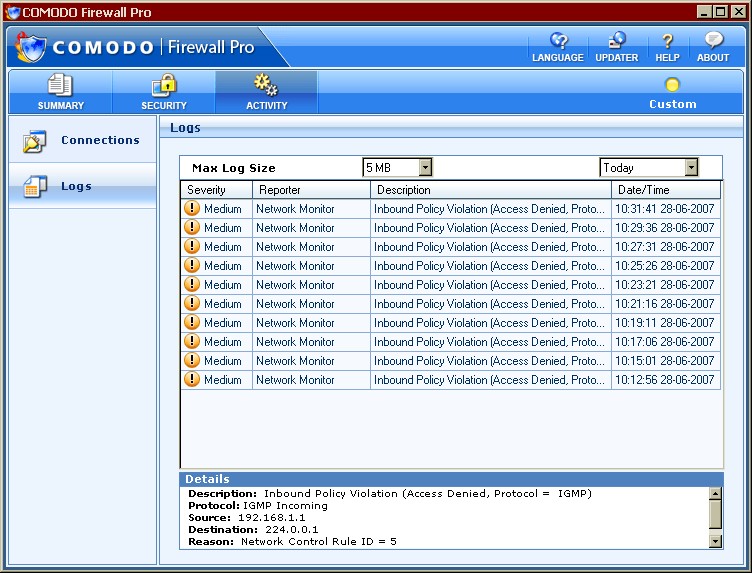This screenshot has width=752, height=573.
Task: Click the Details scrollbar thumb
Action: 715,514
